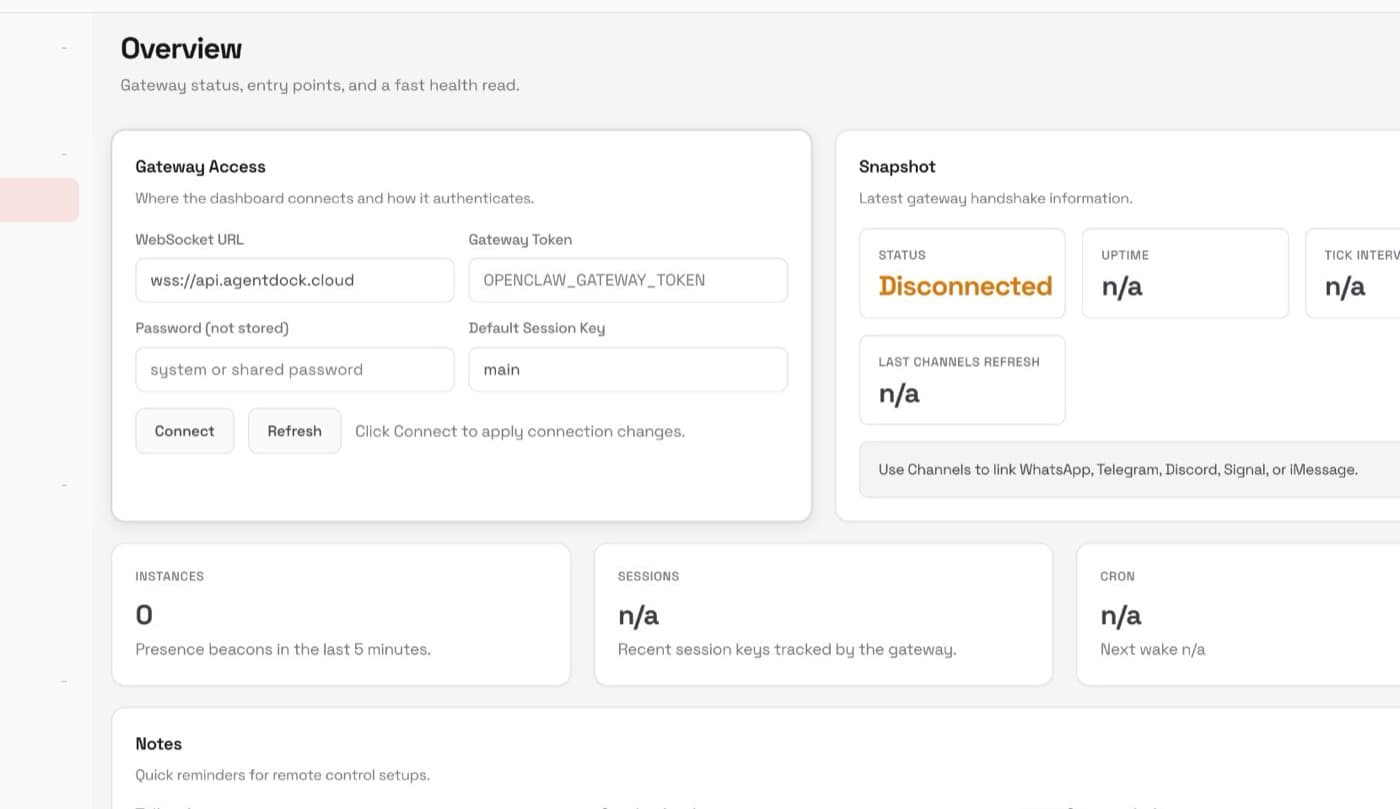Click the Default Session Key field containing main
1400x809 pixels.
[x=627, y=369]
